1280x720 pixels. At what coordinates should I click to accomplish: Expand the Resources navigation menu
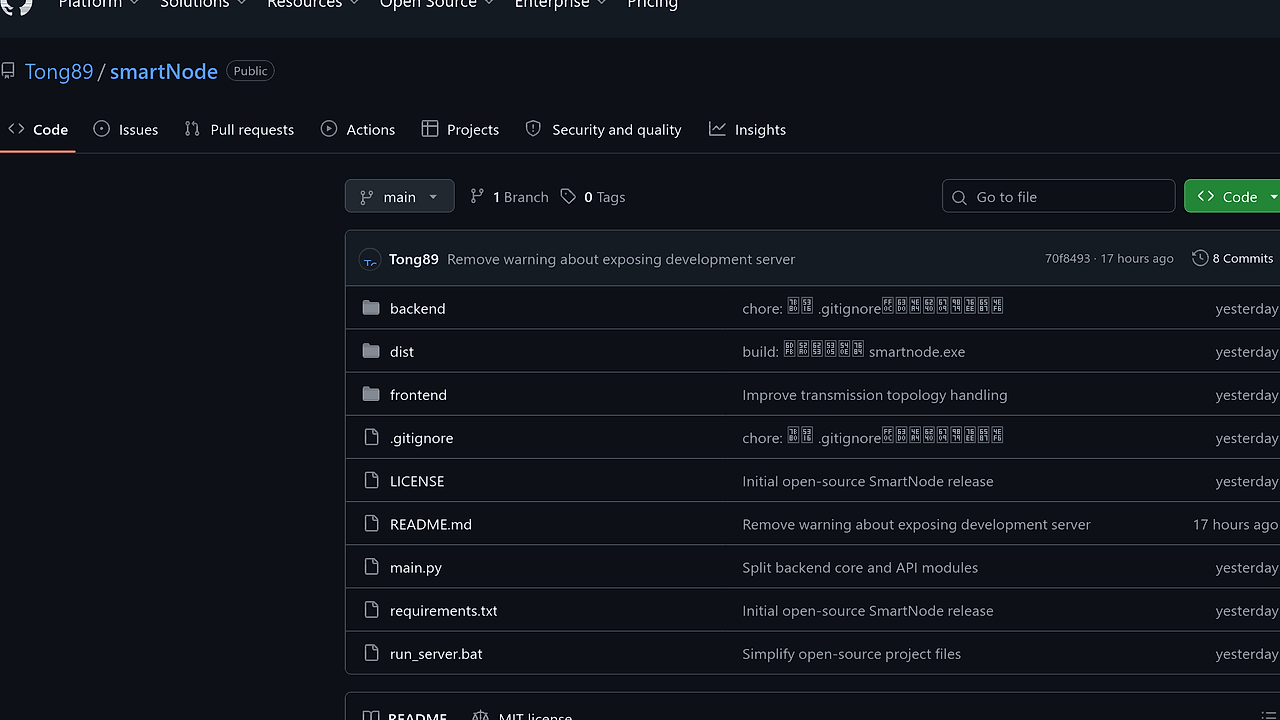tap(312, 3)
